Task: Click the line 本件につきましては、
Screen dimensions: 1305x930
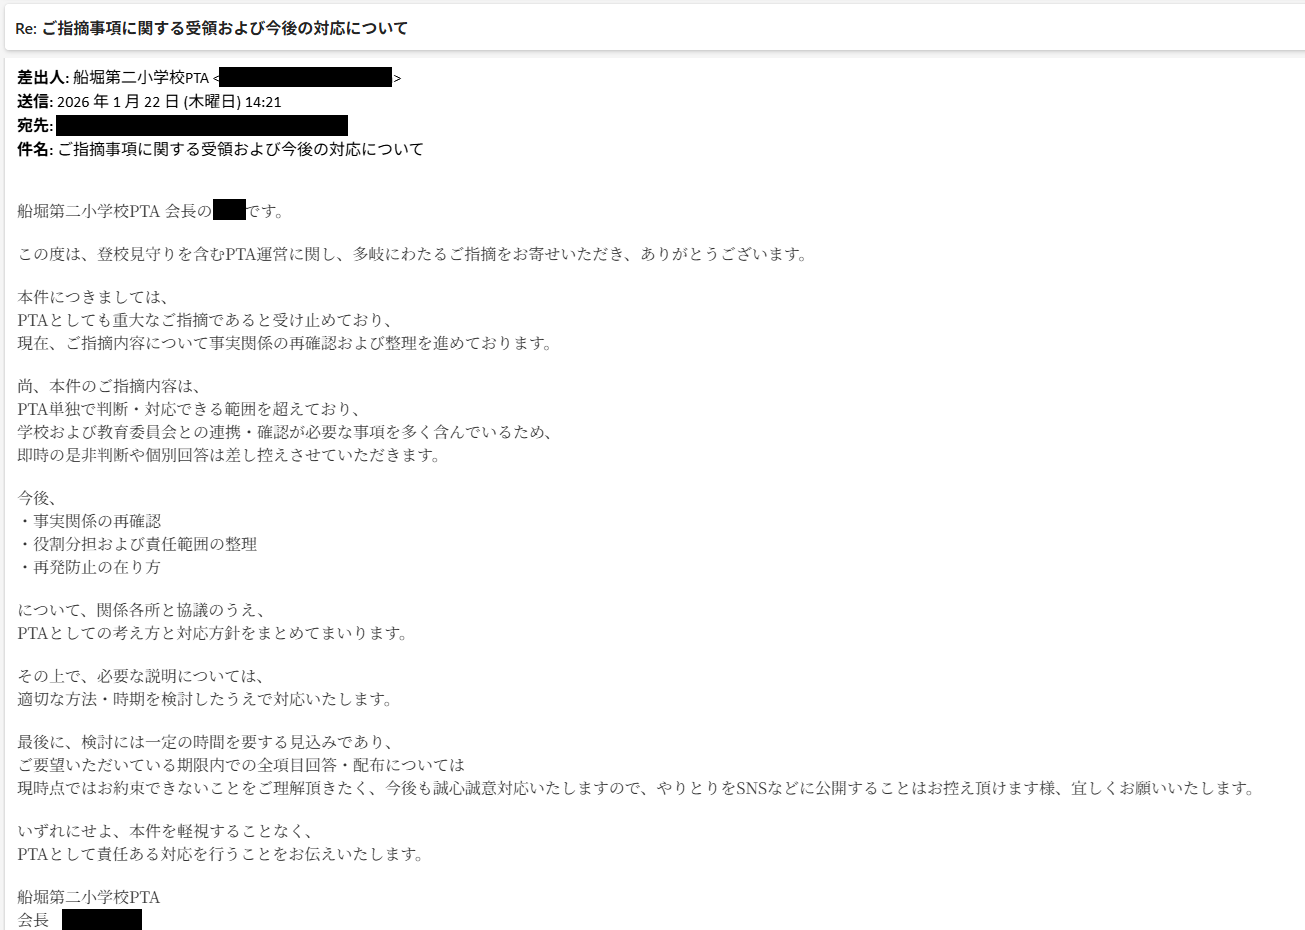Action: 93,298
